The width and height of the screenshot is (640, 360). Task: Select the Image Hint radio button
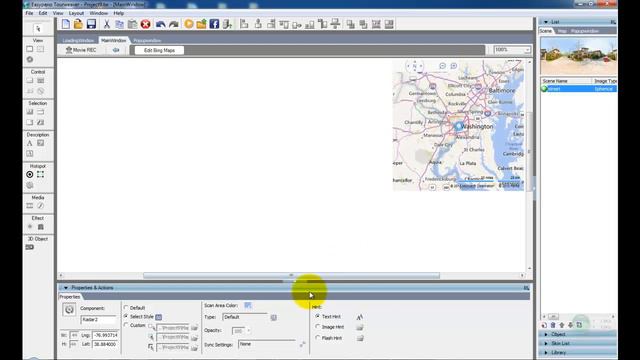[318, 327]
